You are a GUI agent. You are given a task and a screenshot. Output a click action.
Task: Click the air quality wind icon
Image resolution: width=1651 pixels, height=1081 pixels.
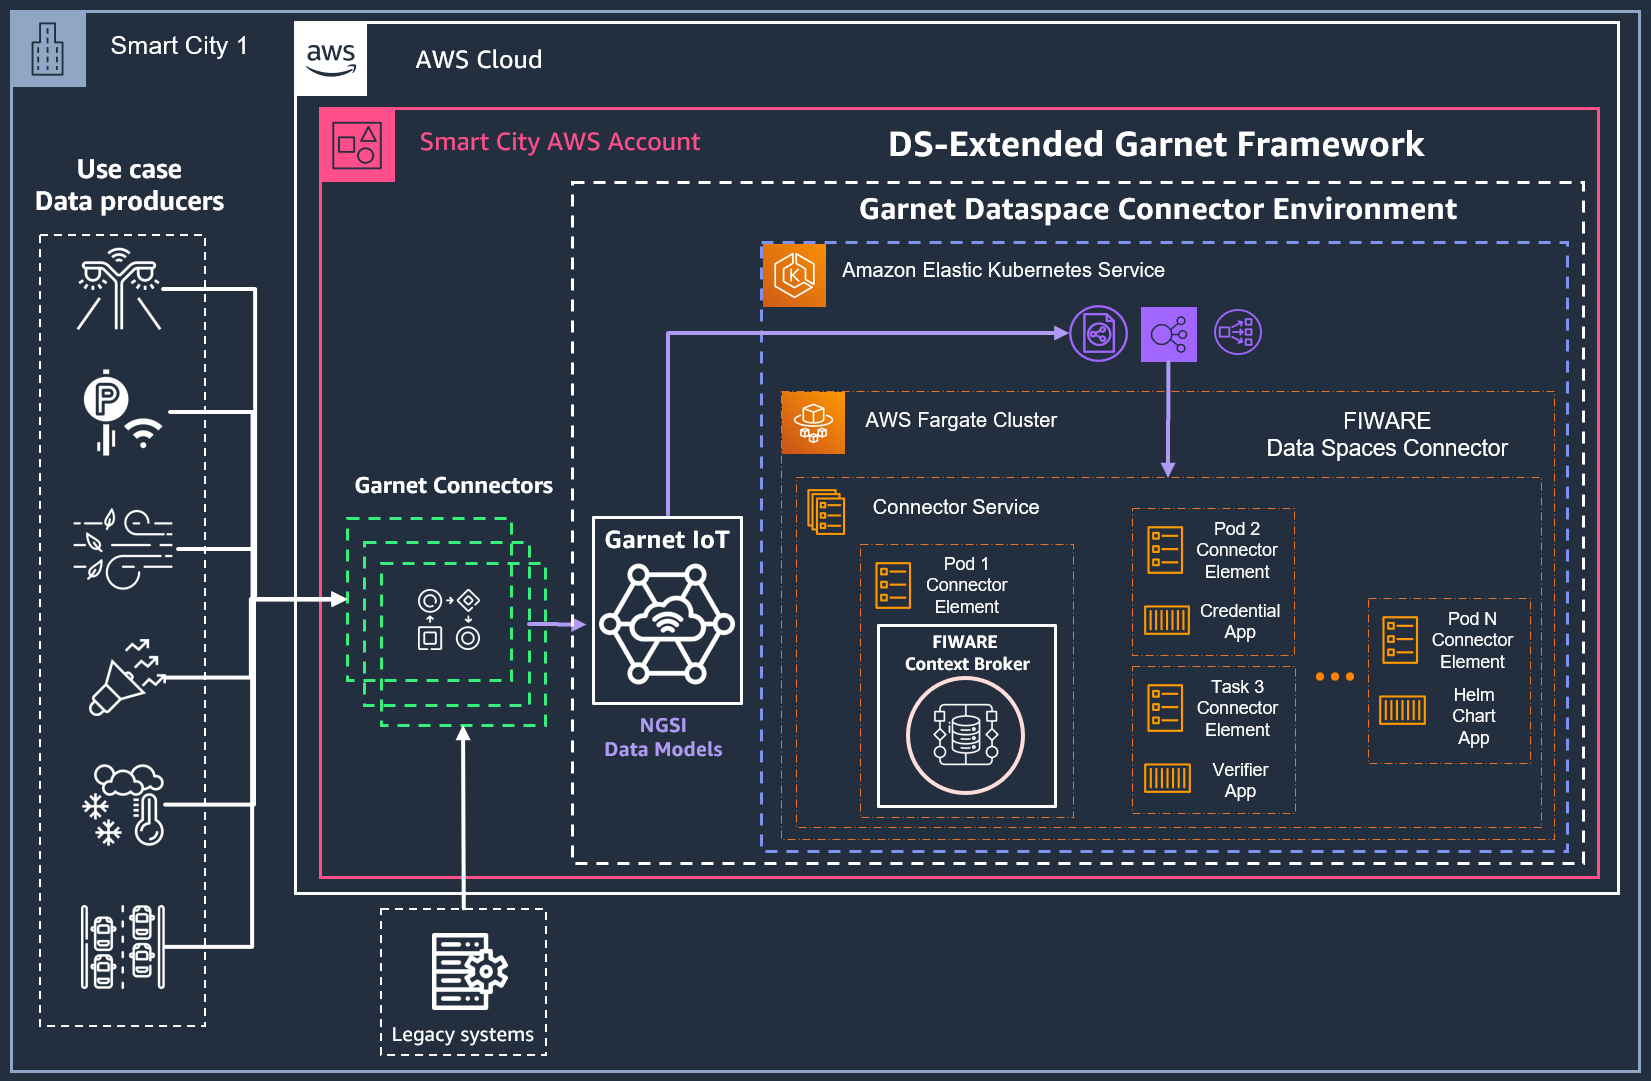tap(123, 549)
